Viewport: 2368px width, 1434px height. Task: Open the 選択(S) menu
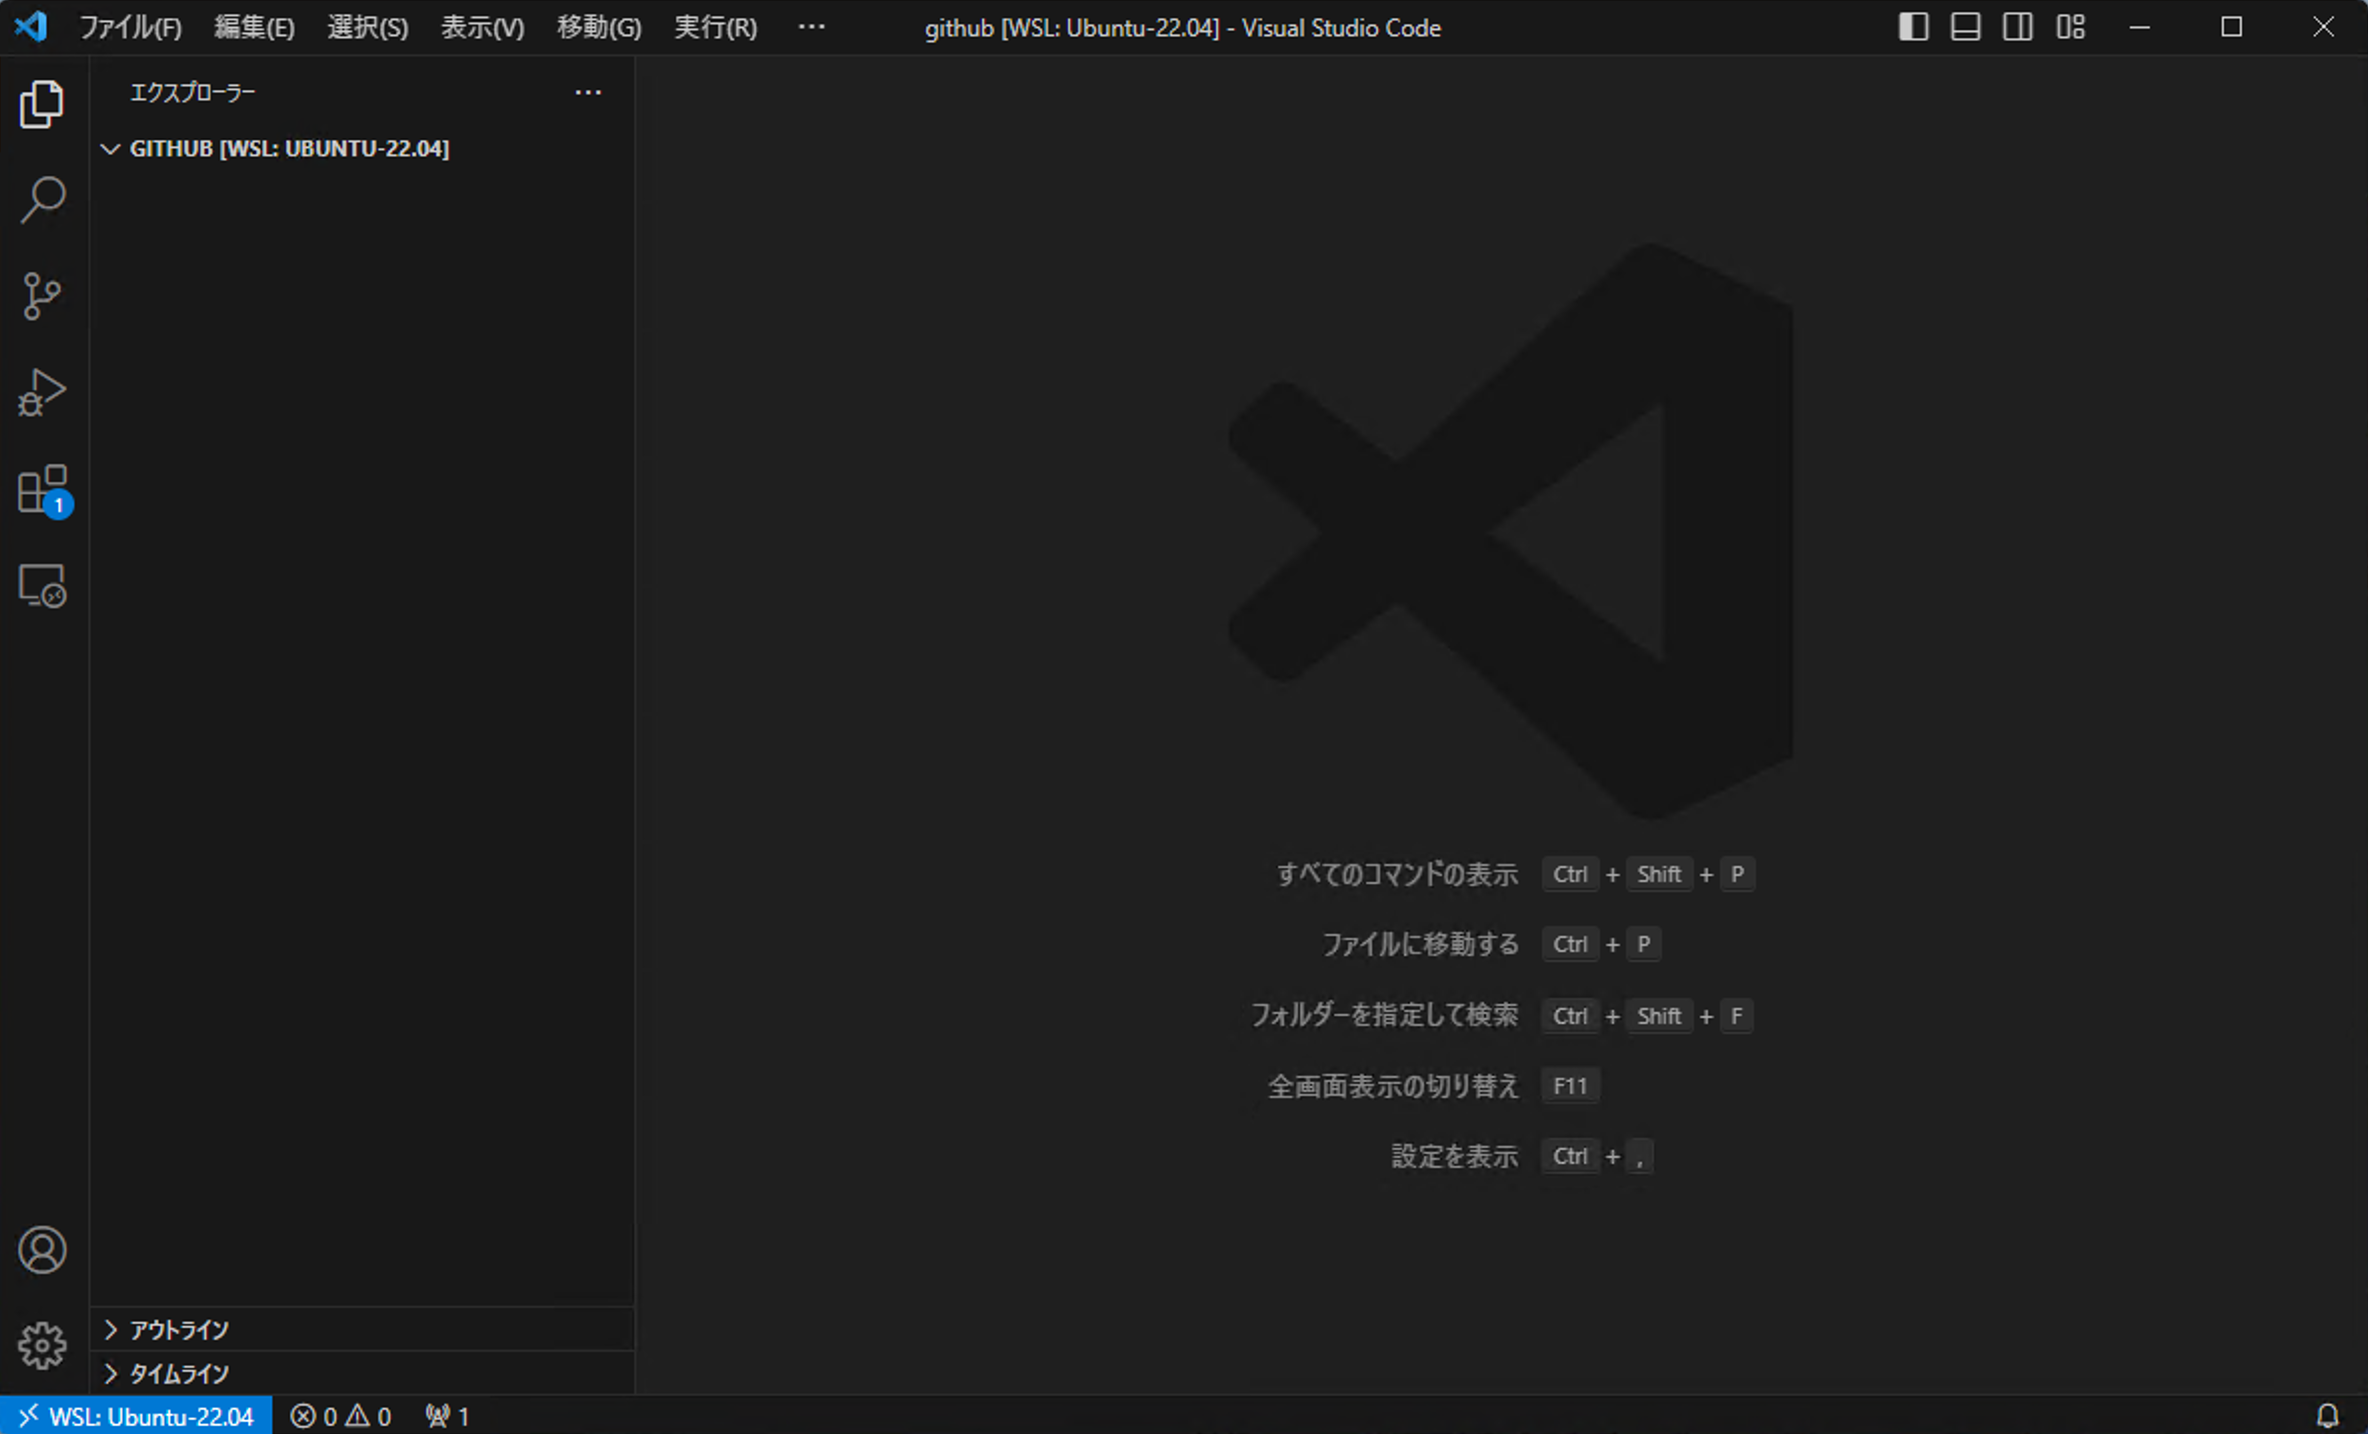tap(367, 27)
